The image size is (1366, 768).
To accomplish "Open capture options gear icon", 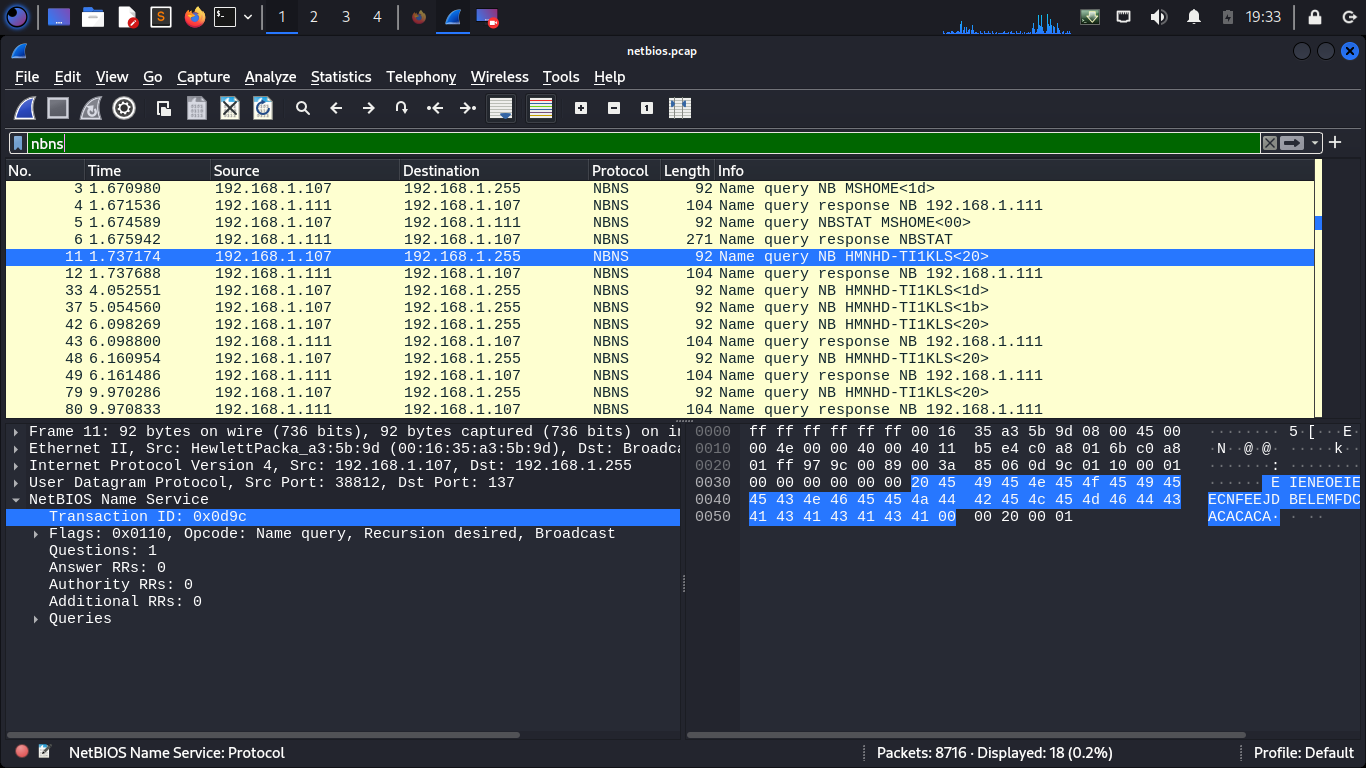I will (x=124, y=108).
